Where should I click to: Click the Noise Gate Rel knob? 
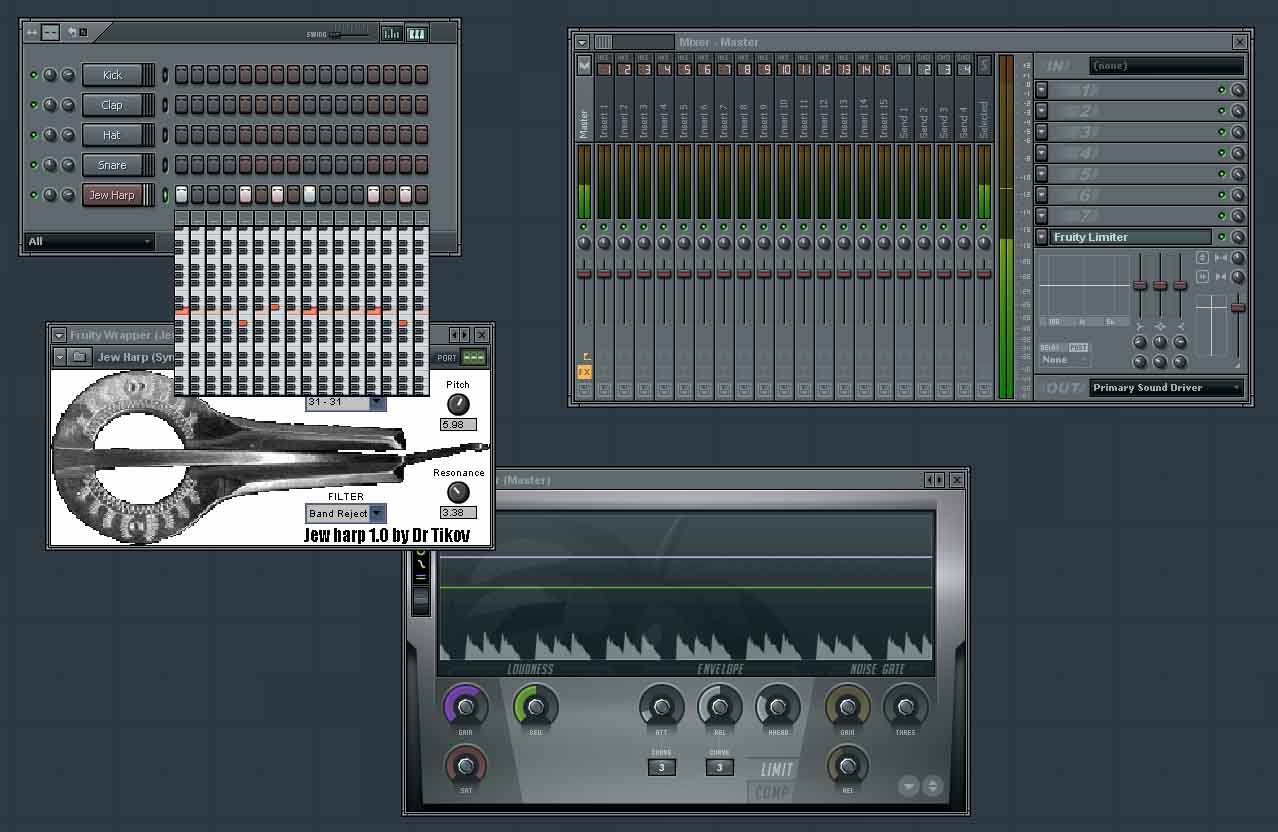point(847,766)
